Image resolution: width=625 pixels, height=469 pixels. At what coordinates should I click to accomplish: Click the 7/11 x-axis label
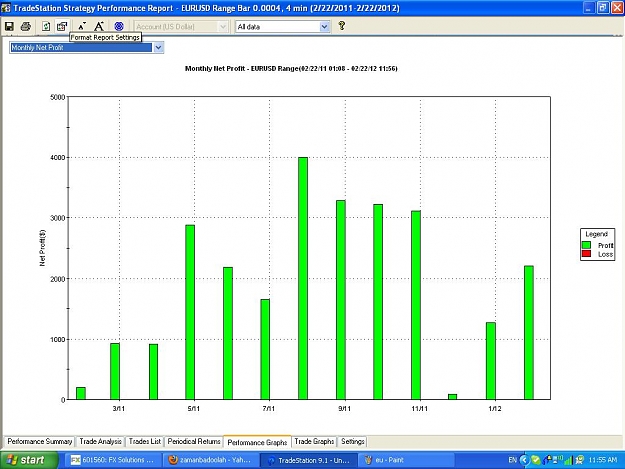click(x=269, y=409)
